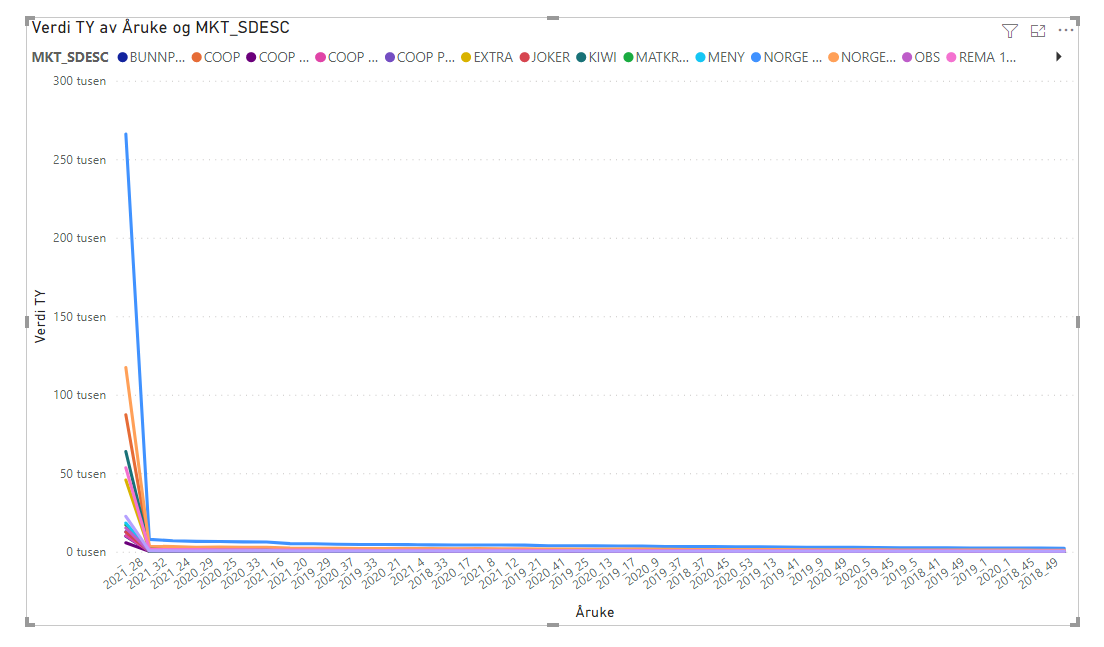Screen dimensions: 1104x647
Task: Highlight the KIWI series in the legend
Action: (x=596, y=58)
